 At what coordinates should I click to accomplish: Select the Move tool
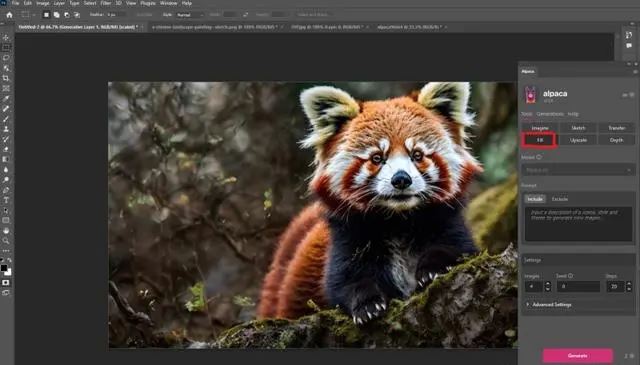coord(6,38)
